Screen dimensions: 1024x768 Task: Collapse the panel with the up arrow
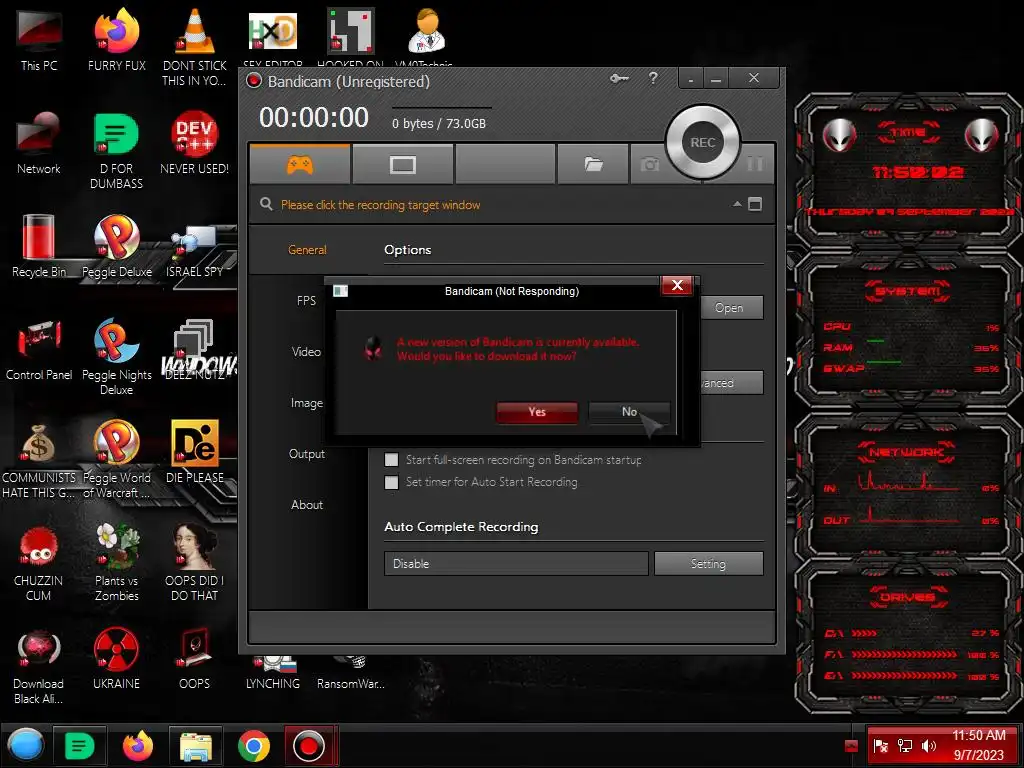[x=737, y=204]
